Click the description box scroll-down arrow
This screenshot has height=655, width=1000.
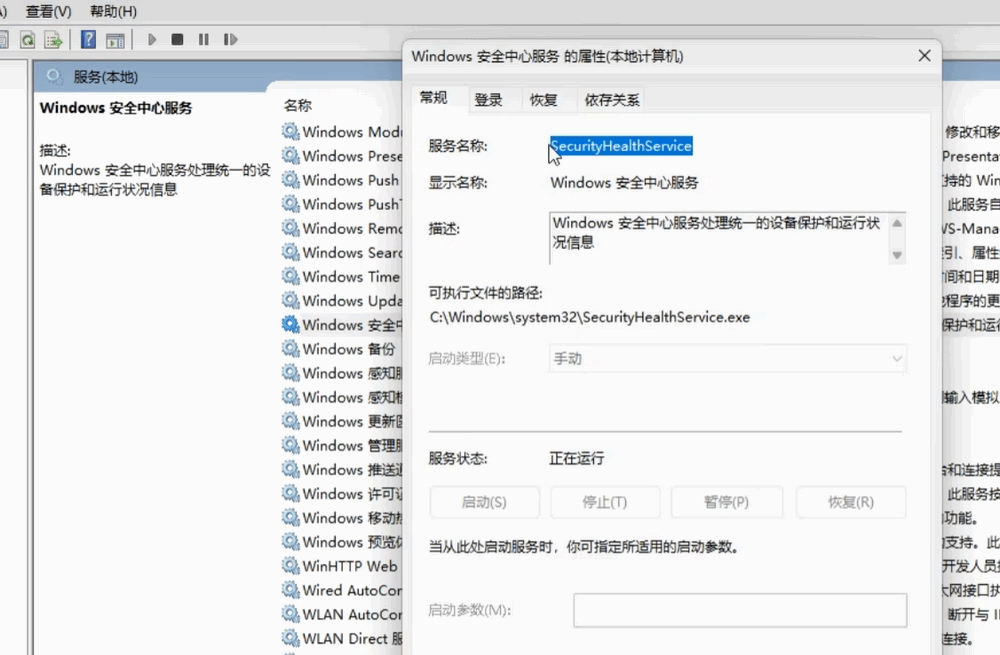point(897,255)
